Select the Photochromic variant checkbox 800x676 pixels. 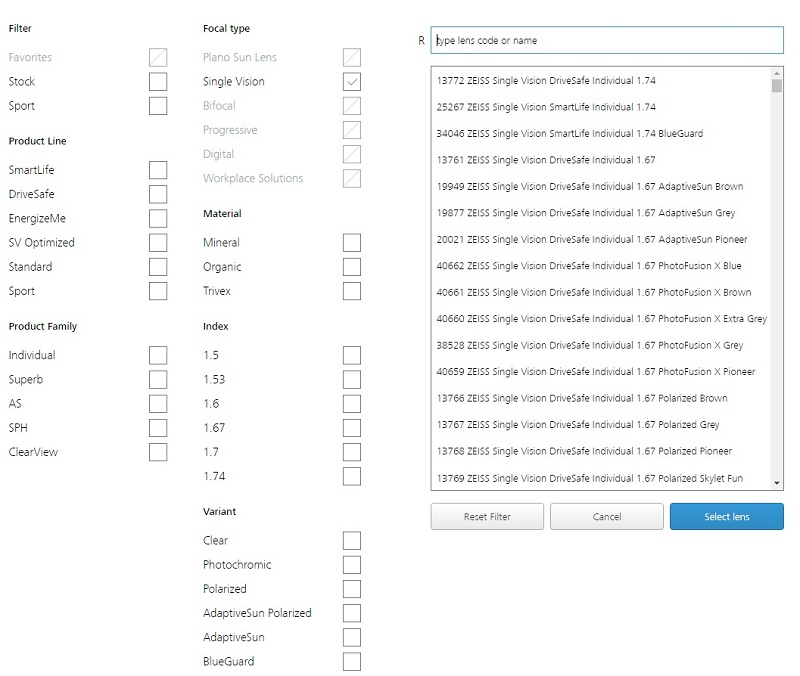[351, 565]
